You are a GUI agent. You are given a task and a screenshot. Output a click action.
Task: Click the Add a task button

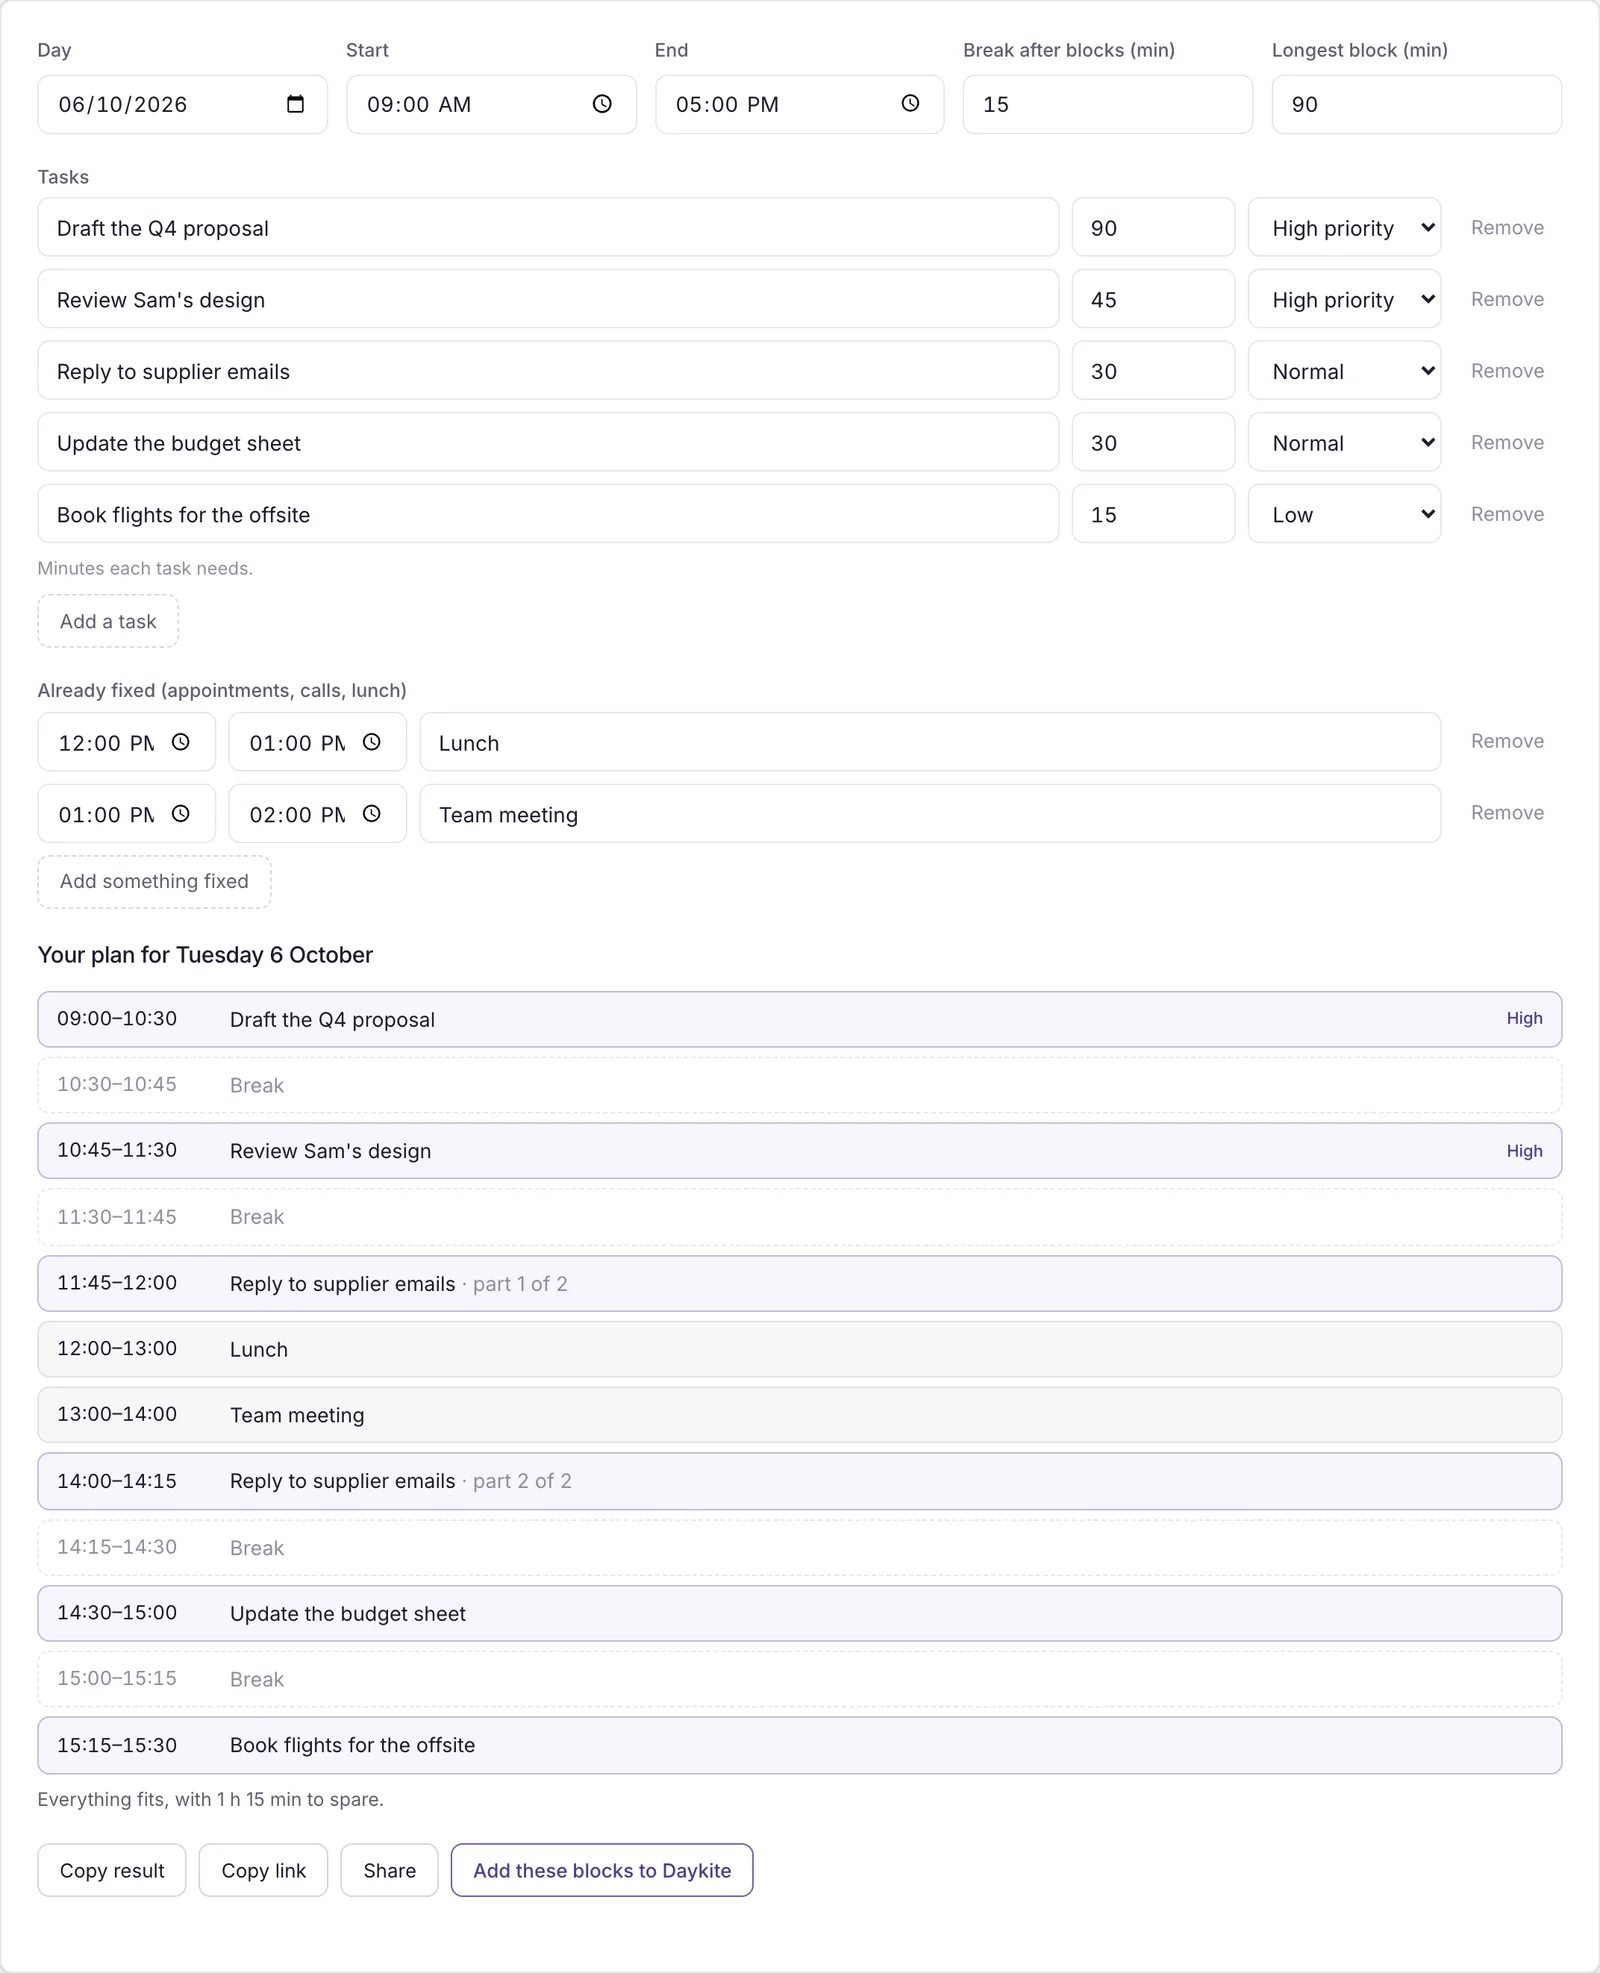click(108, 621)
